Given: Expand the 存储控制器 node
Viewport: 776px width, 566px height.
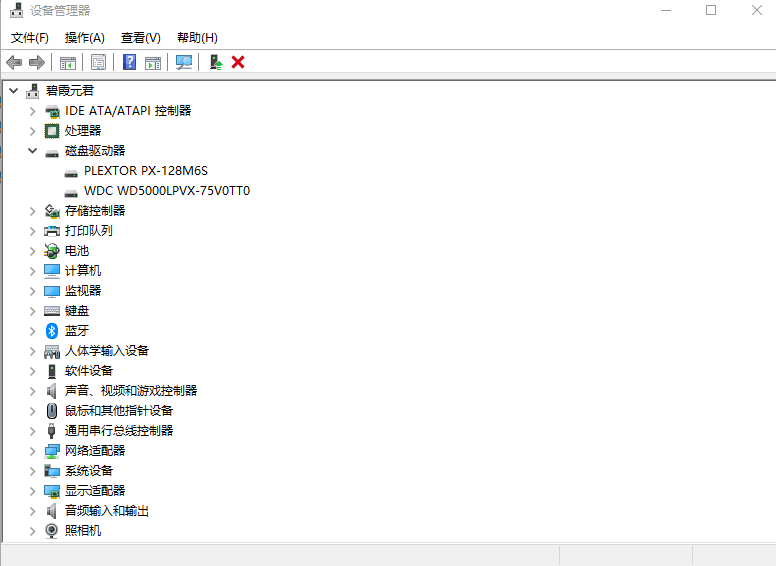Looking at the screenshot, I should point(33,211).
